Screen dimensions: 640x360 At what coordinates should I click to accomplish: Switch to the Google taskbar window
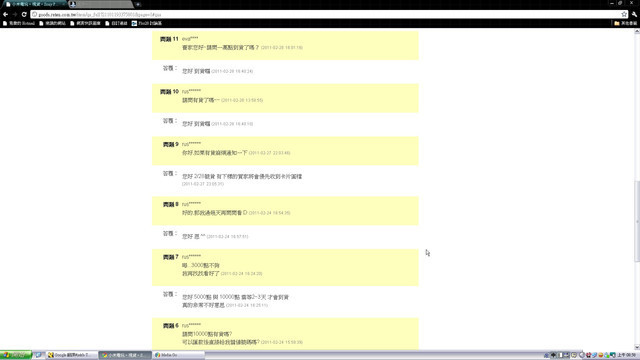(72, 355)
